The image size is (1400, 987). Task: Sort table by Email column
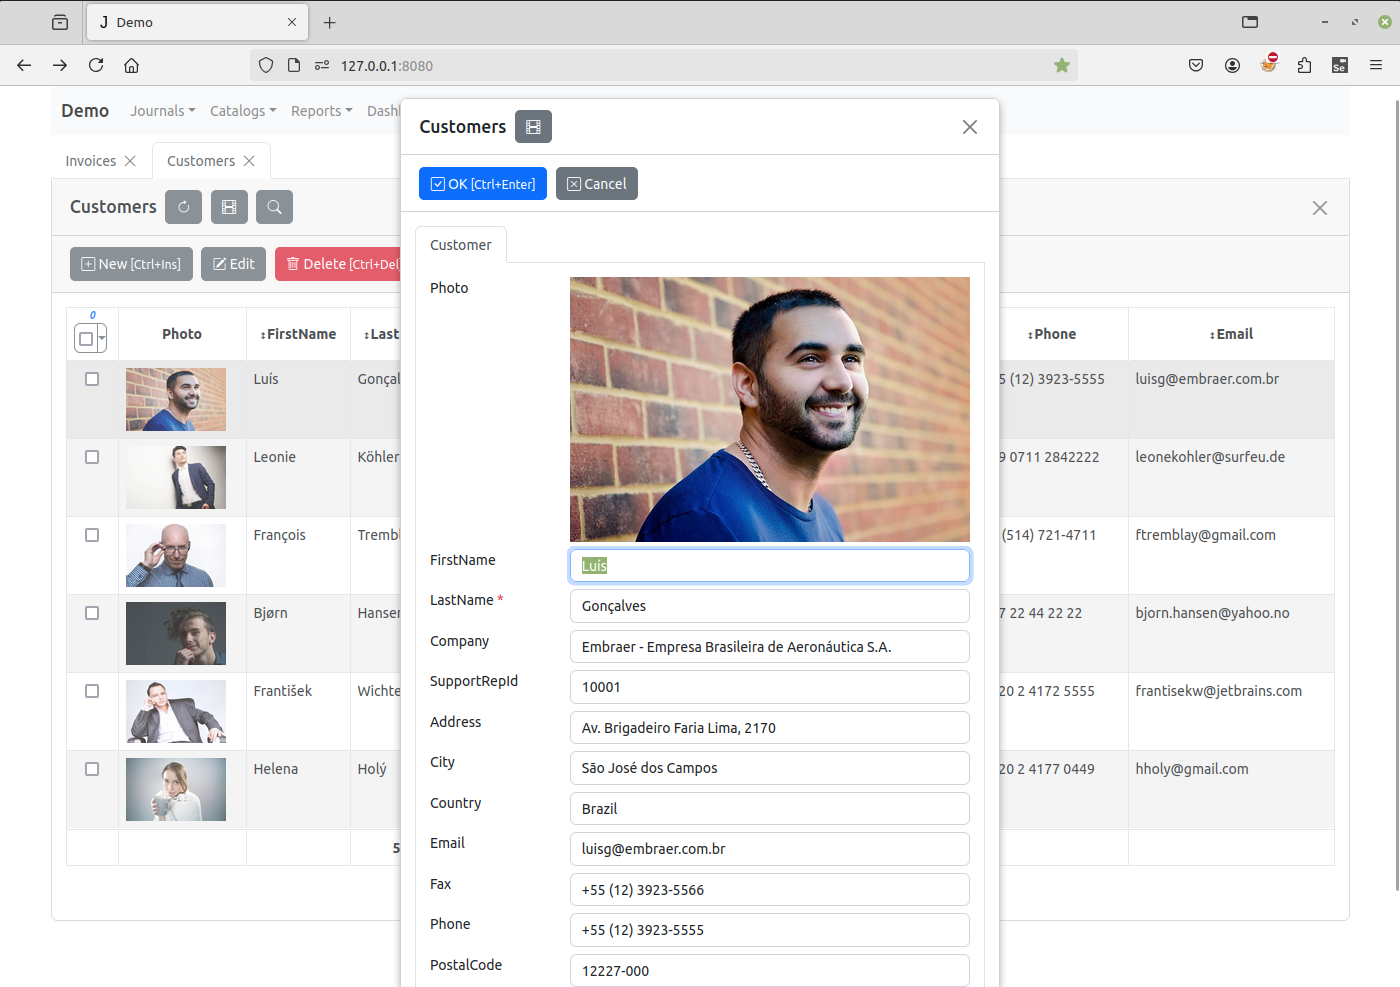click(x=1231, y=334)
